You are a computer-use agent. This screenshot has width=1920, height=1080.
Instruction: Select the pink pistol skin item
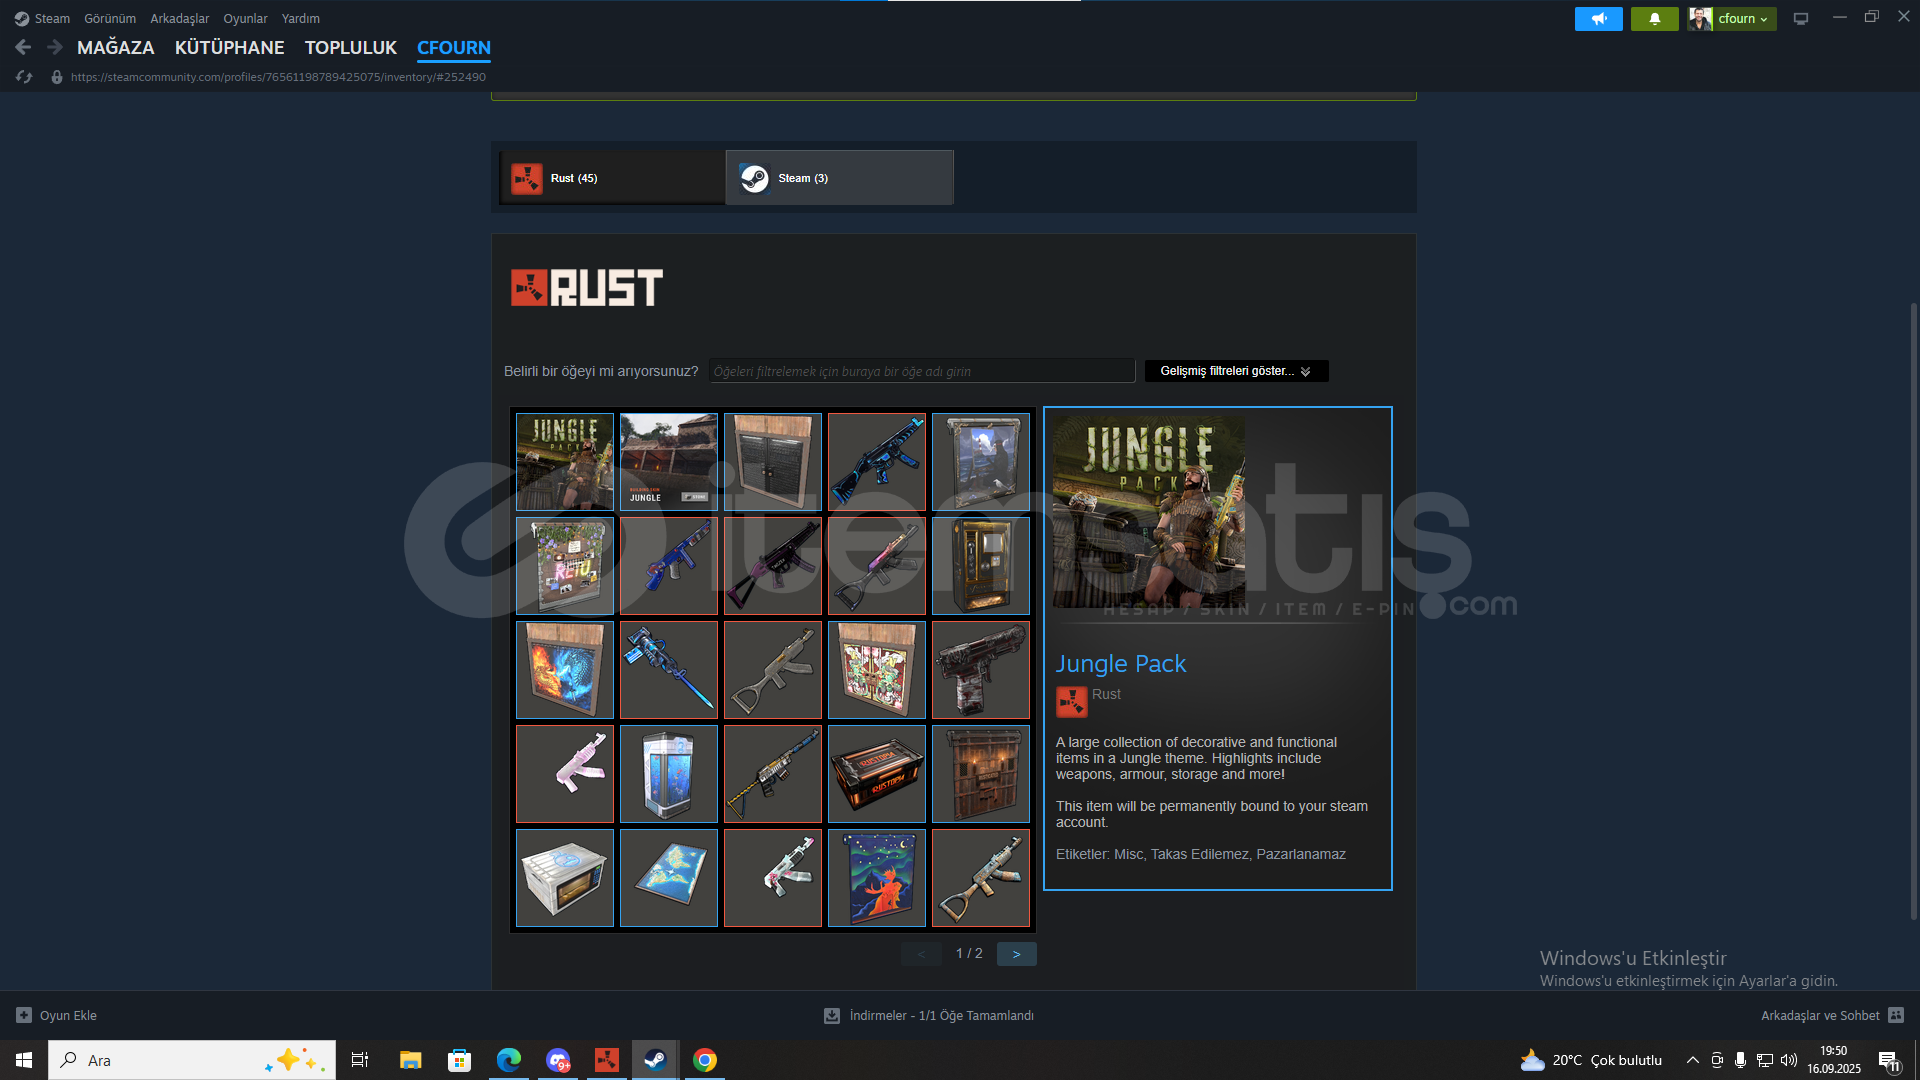pos(565,774)
